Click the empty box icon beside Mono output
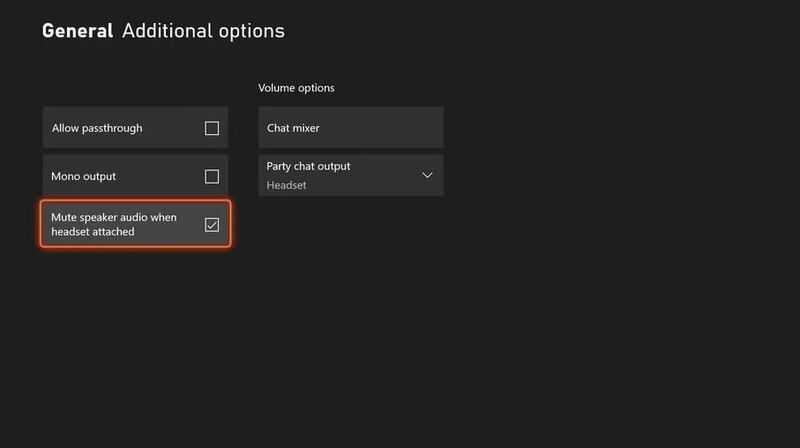This screenshot has height=448, width=800. pyautogui.click(x=211, y=177)
